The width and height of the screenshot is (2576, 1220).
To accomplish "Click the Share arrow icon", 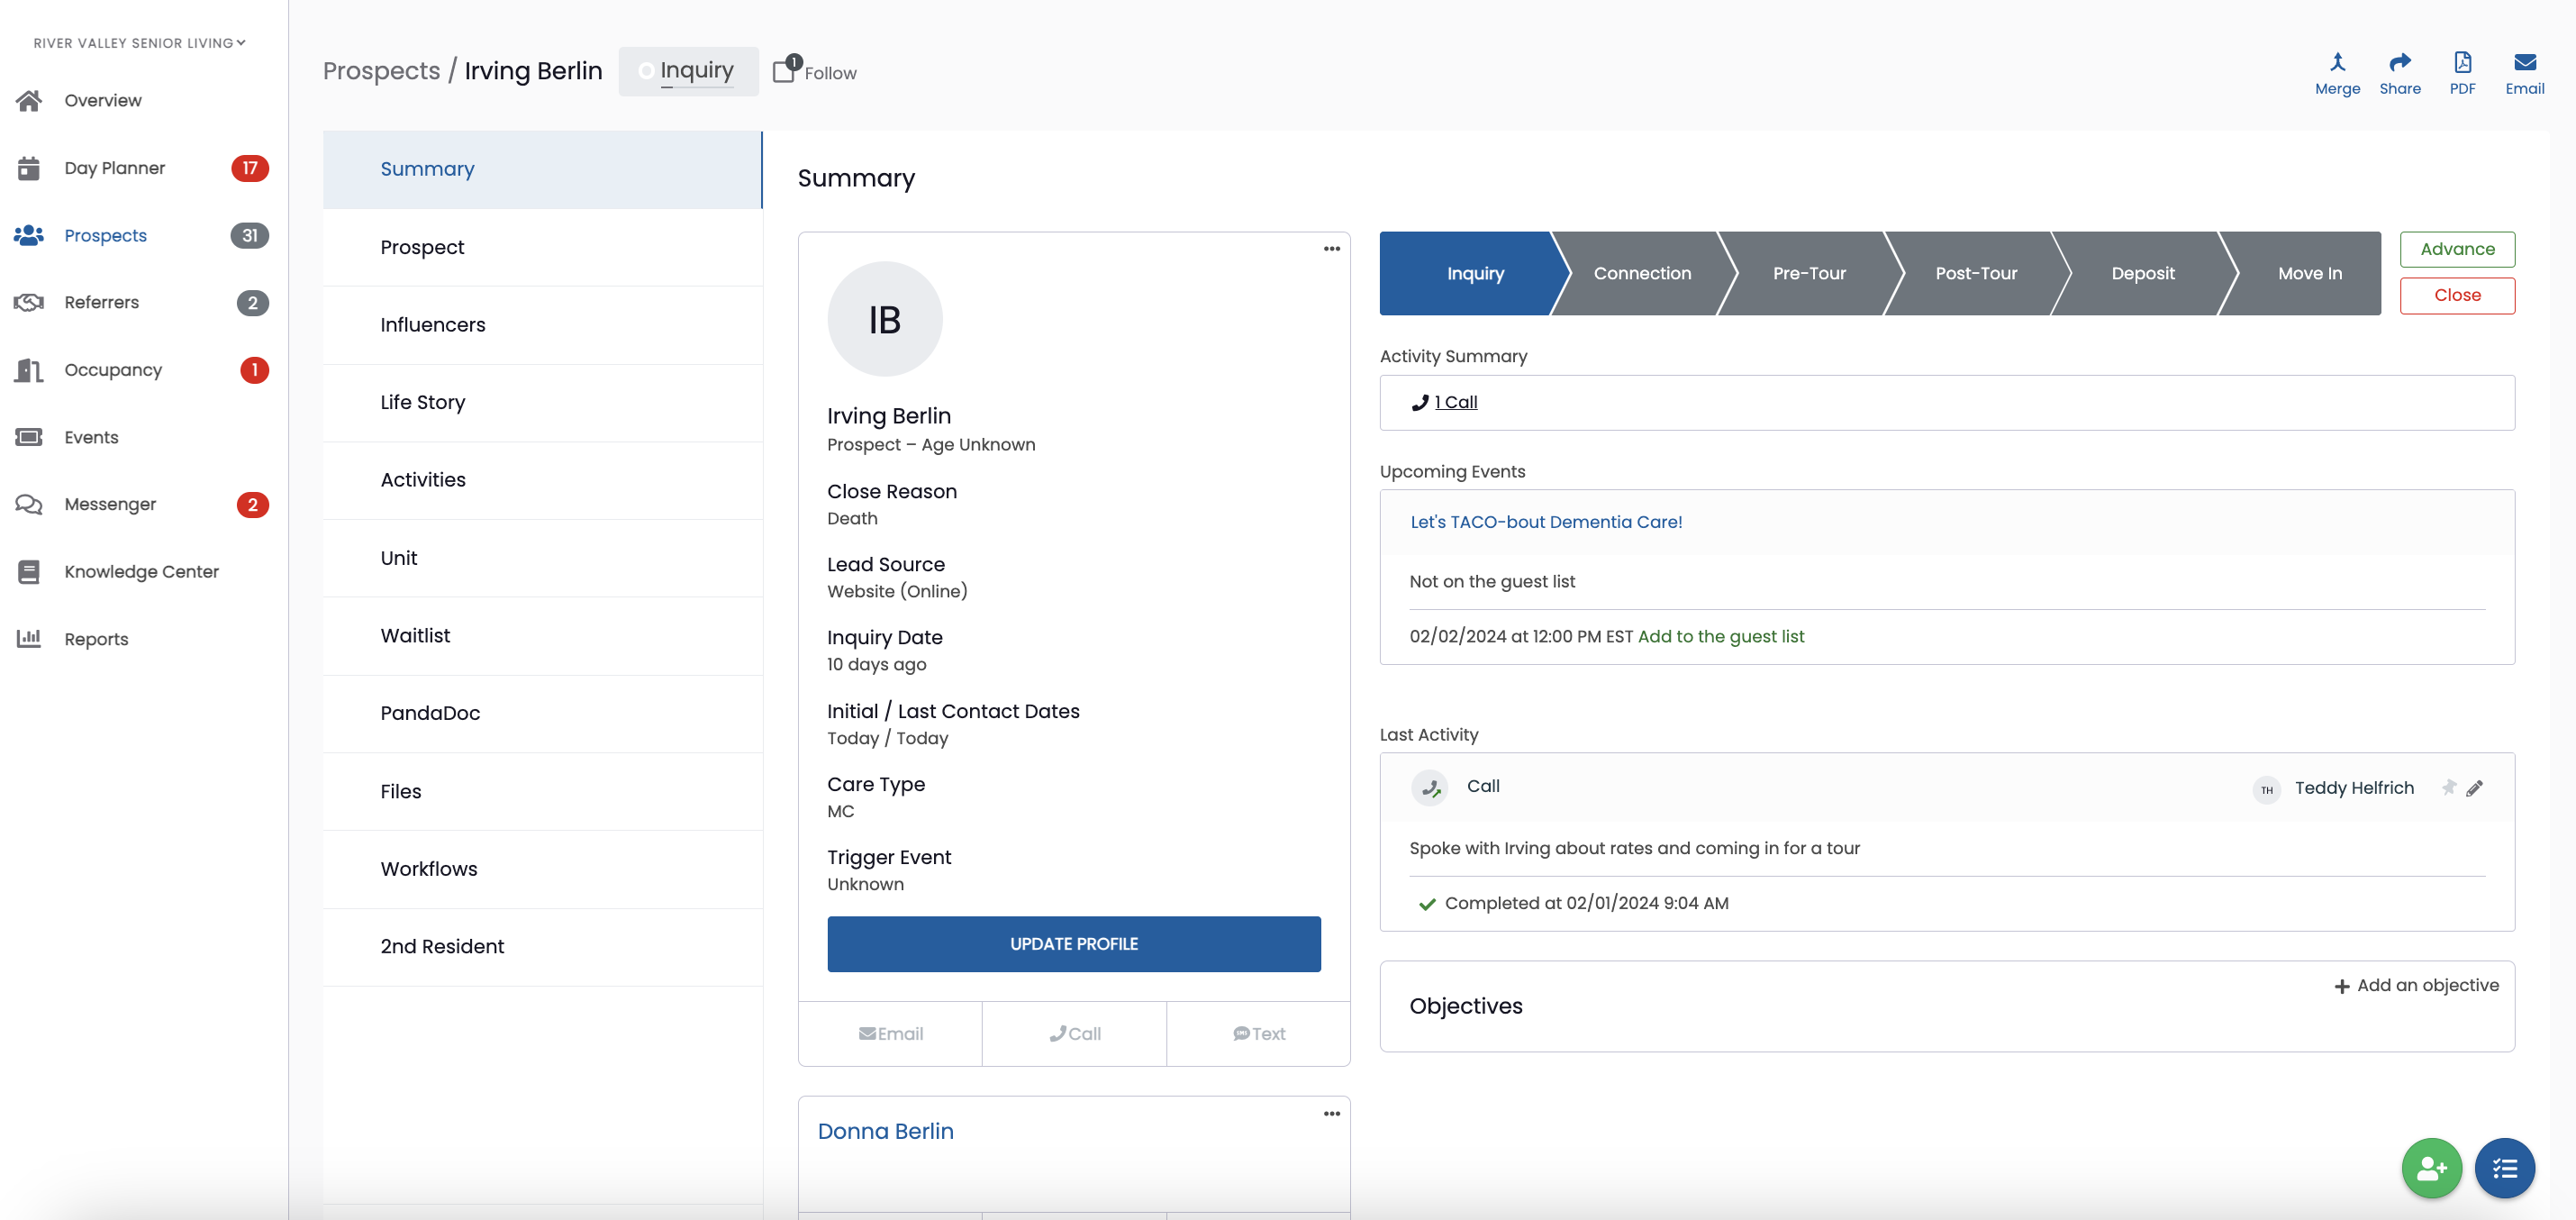I will 2400,63.
